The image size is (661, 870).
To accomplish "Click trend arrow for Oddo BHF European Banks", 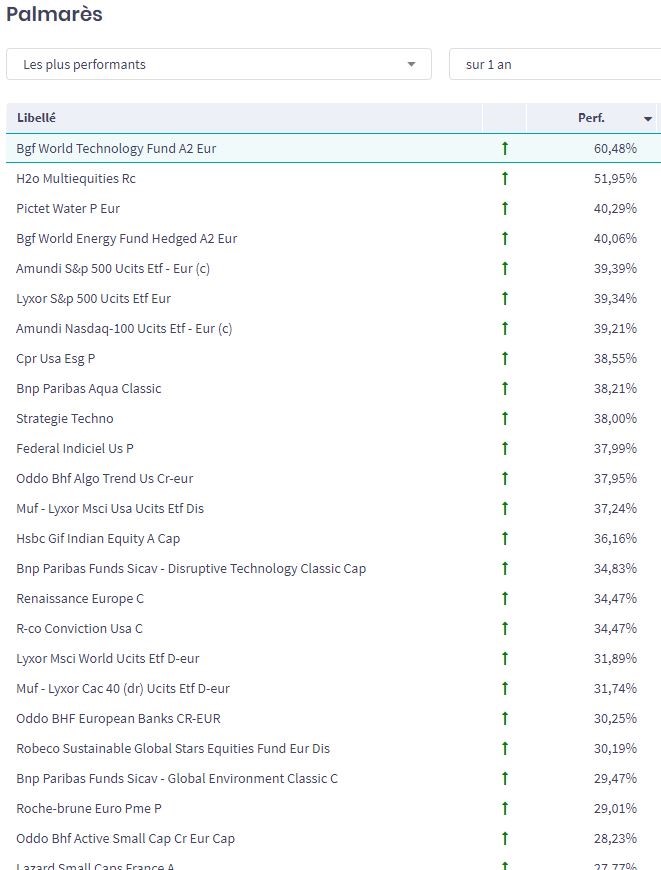I will pos(505,718).
